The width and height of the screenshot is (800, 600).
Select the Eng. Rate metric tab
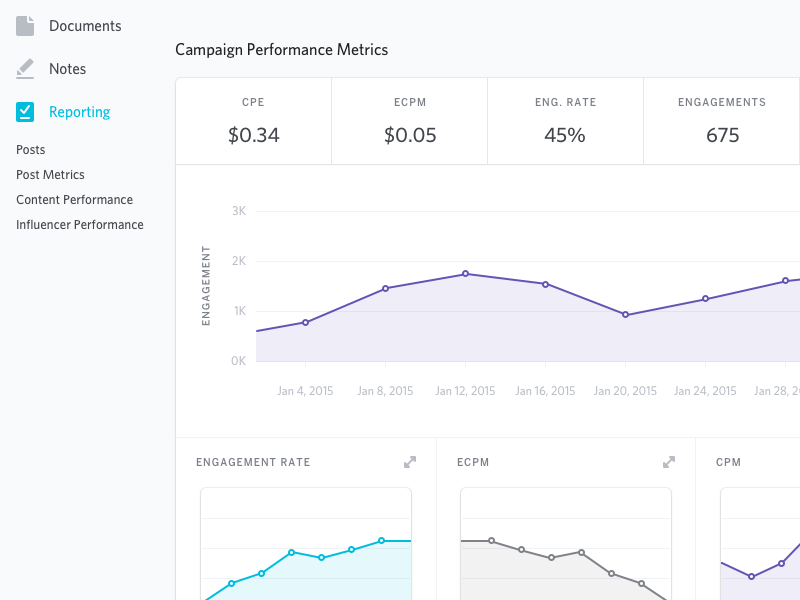[x=565, y=121]
